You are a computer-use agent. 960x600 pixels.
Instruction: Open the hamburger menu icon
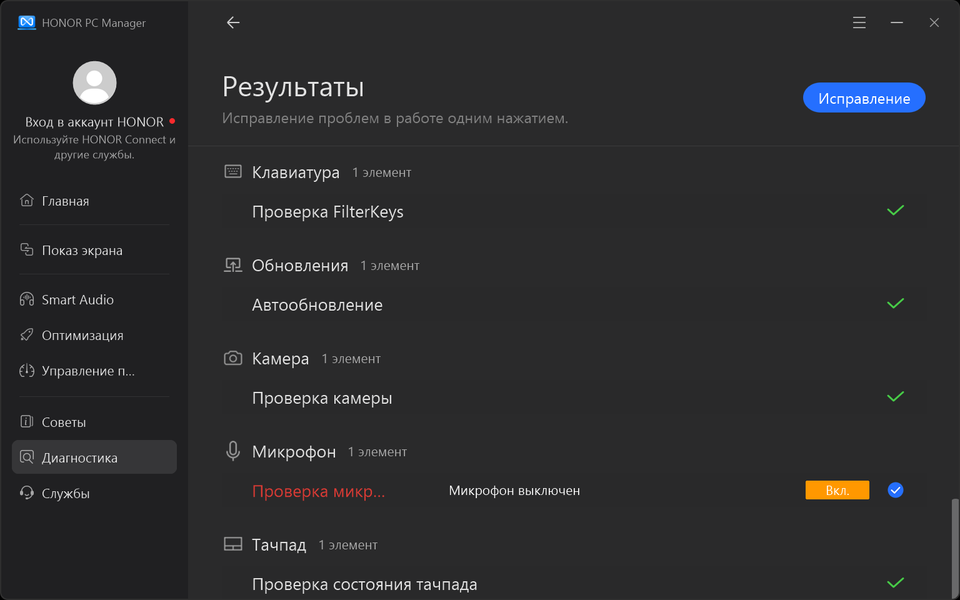[859, 23]
